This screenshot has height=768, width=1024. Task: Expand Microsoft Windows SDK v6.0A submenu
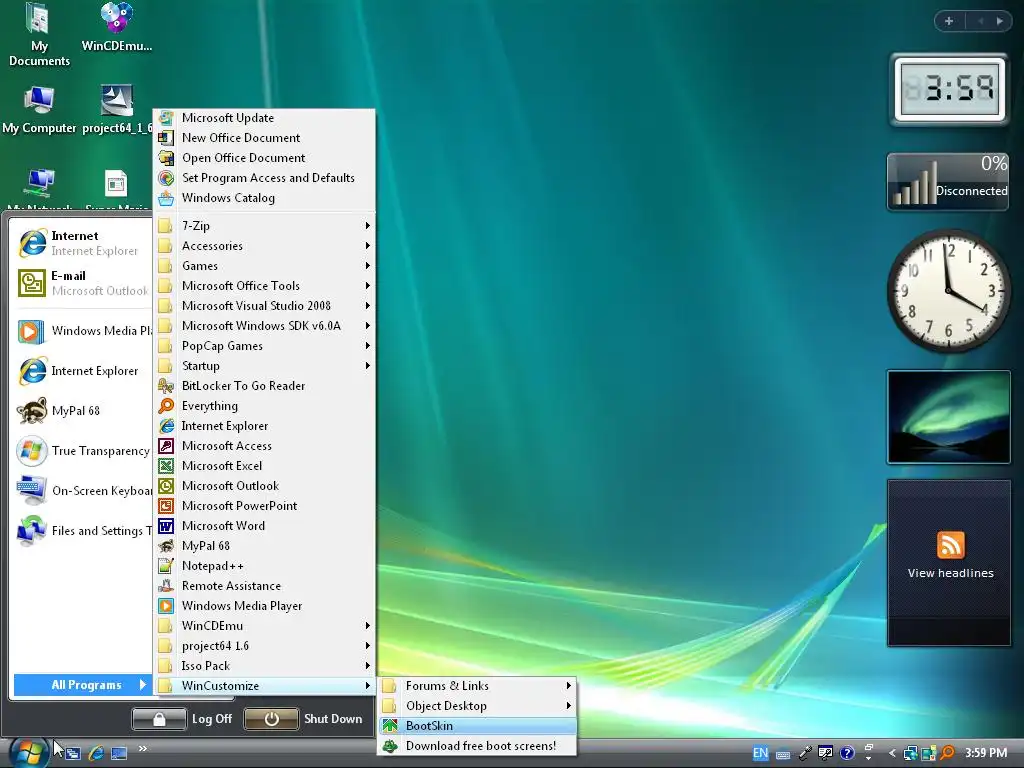tap(265, 326)
